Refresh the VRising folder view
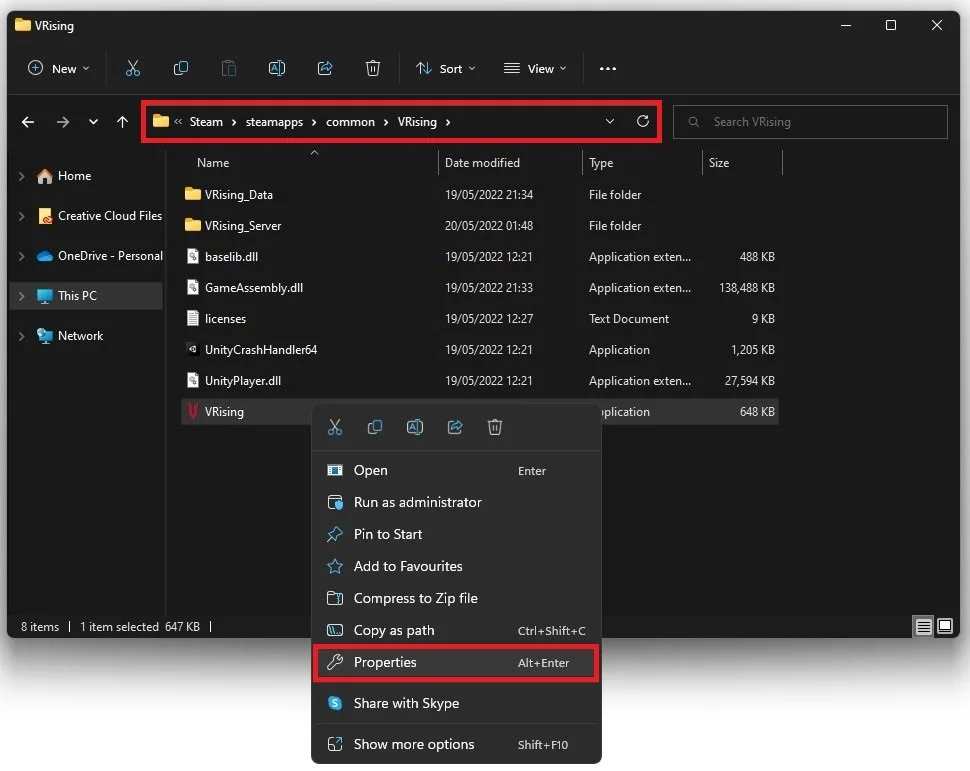The image size is (970, 771). click(x=643, y=121)
